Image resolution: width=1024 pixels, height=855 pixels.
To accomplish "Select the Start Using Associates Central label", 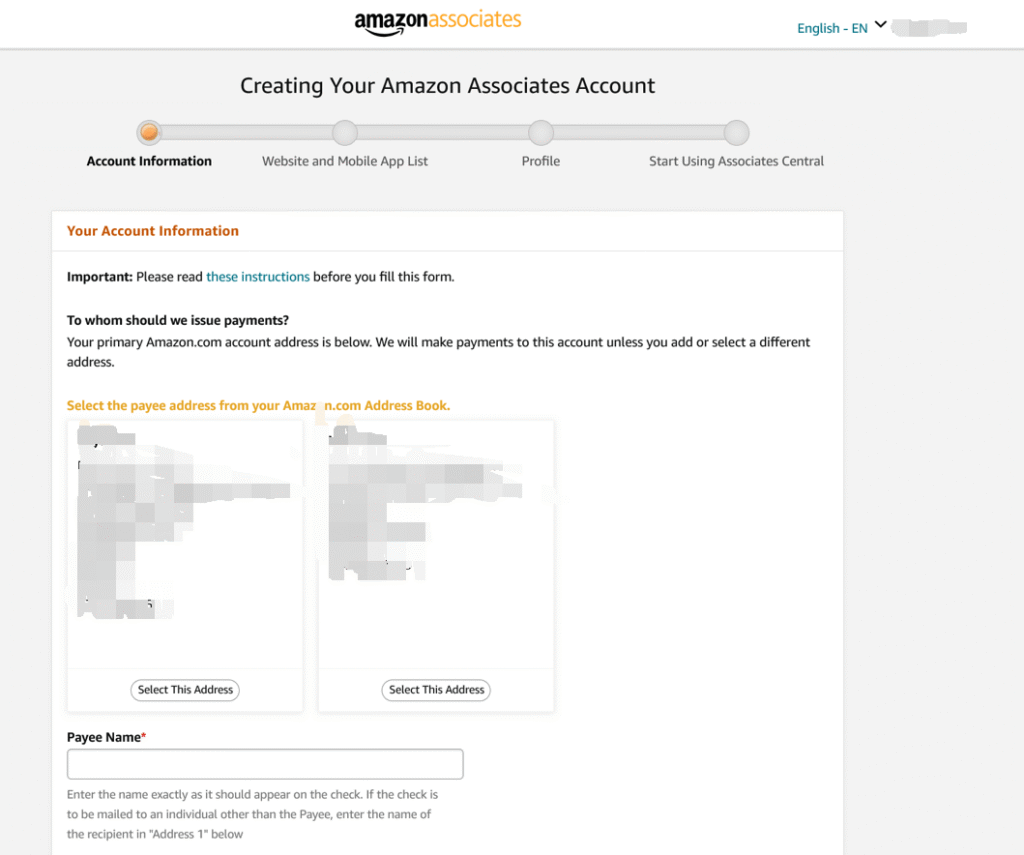I will (736, 161).
